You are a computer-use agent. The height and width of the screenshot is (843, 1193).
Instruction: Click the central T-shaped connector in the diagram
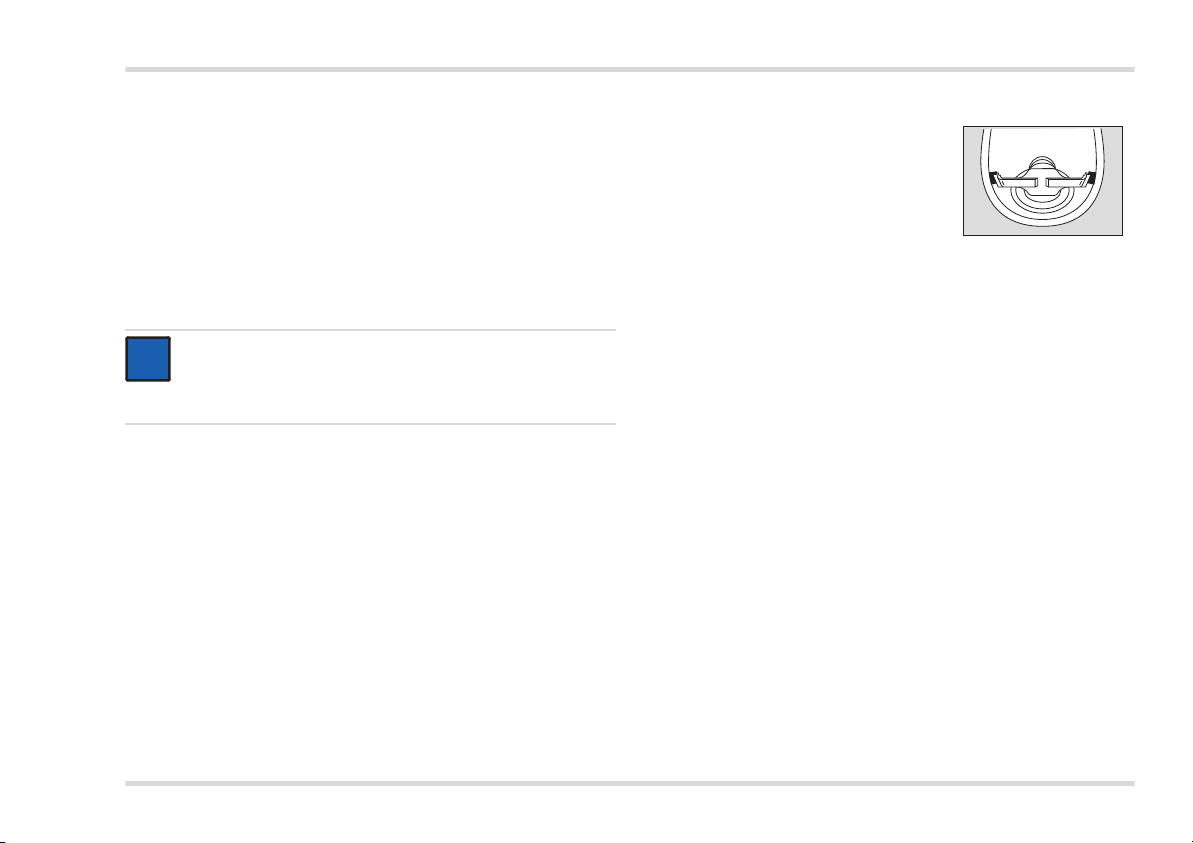[x=1042, y=182]
